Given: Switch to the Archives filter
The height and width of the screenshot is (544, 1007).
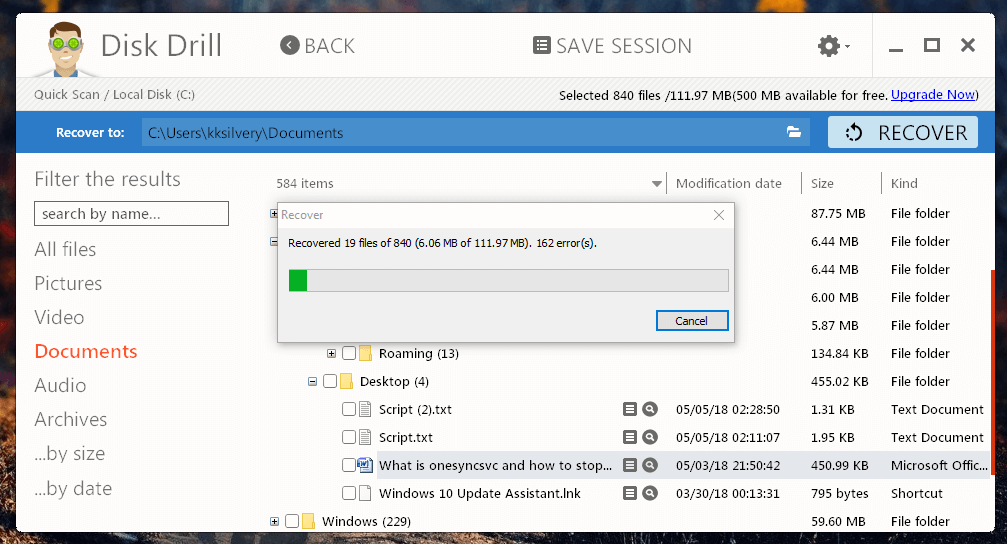Looking at the screenshot, I should click(x=70, y=419).
